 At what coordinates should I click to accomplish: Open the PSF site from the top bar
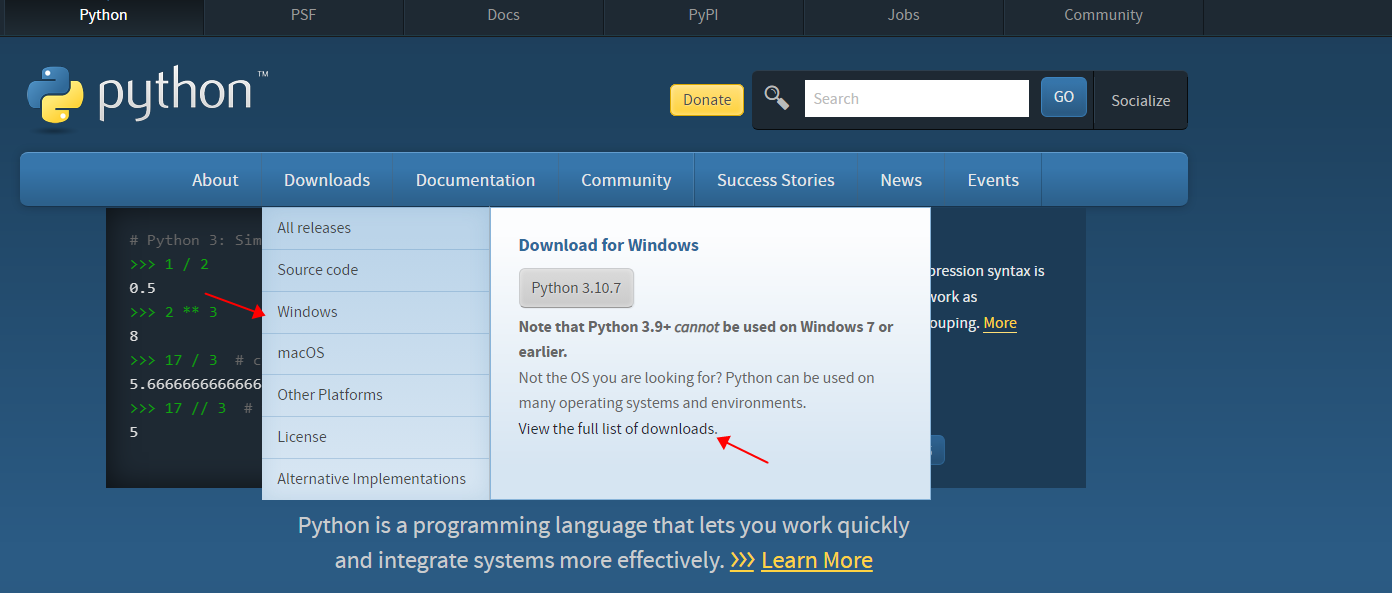(x=302, y=15)
